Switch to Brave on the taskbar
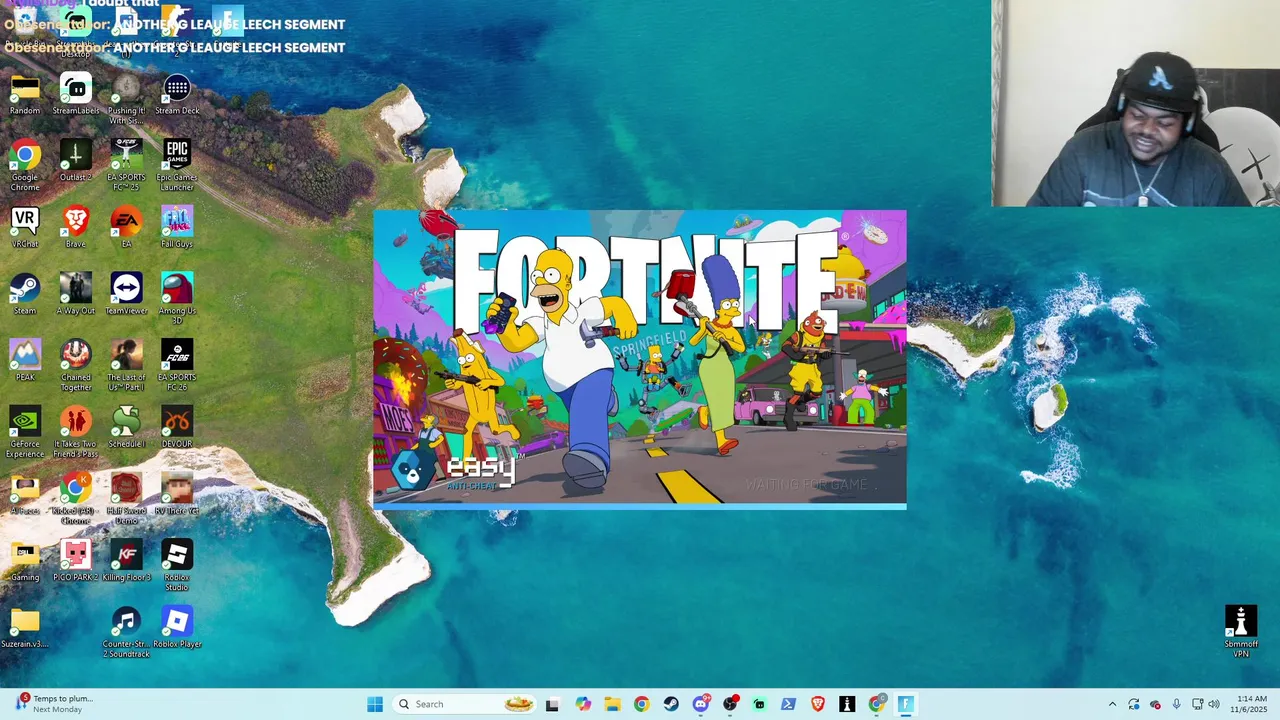Viewport: 1280px width, 720px height. click(818, 704)
